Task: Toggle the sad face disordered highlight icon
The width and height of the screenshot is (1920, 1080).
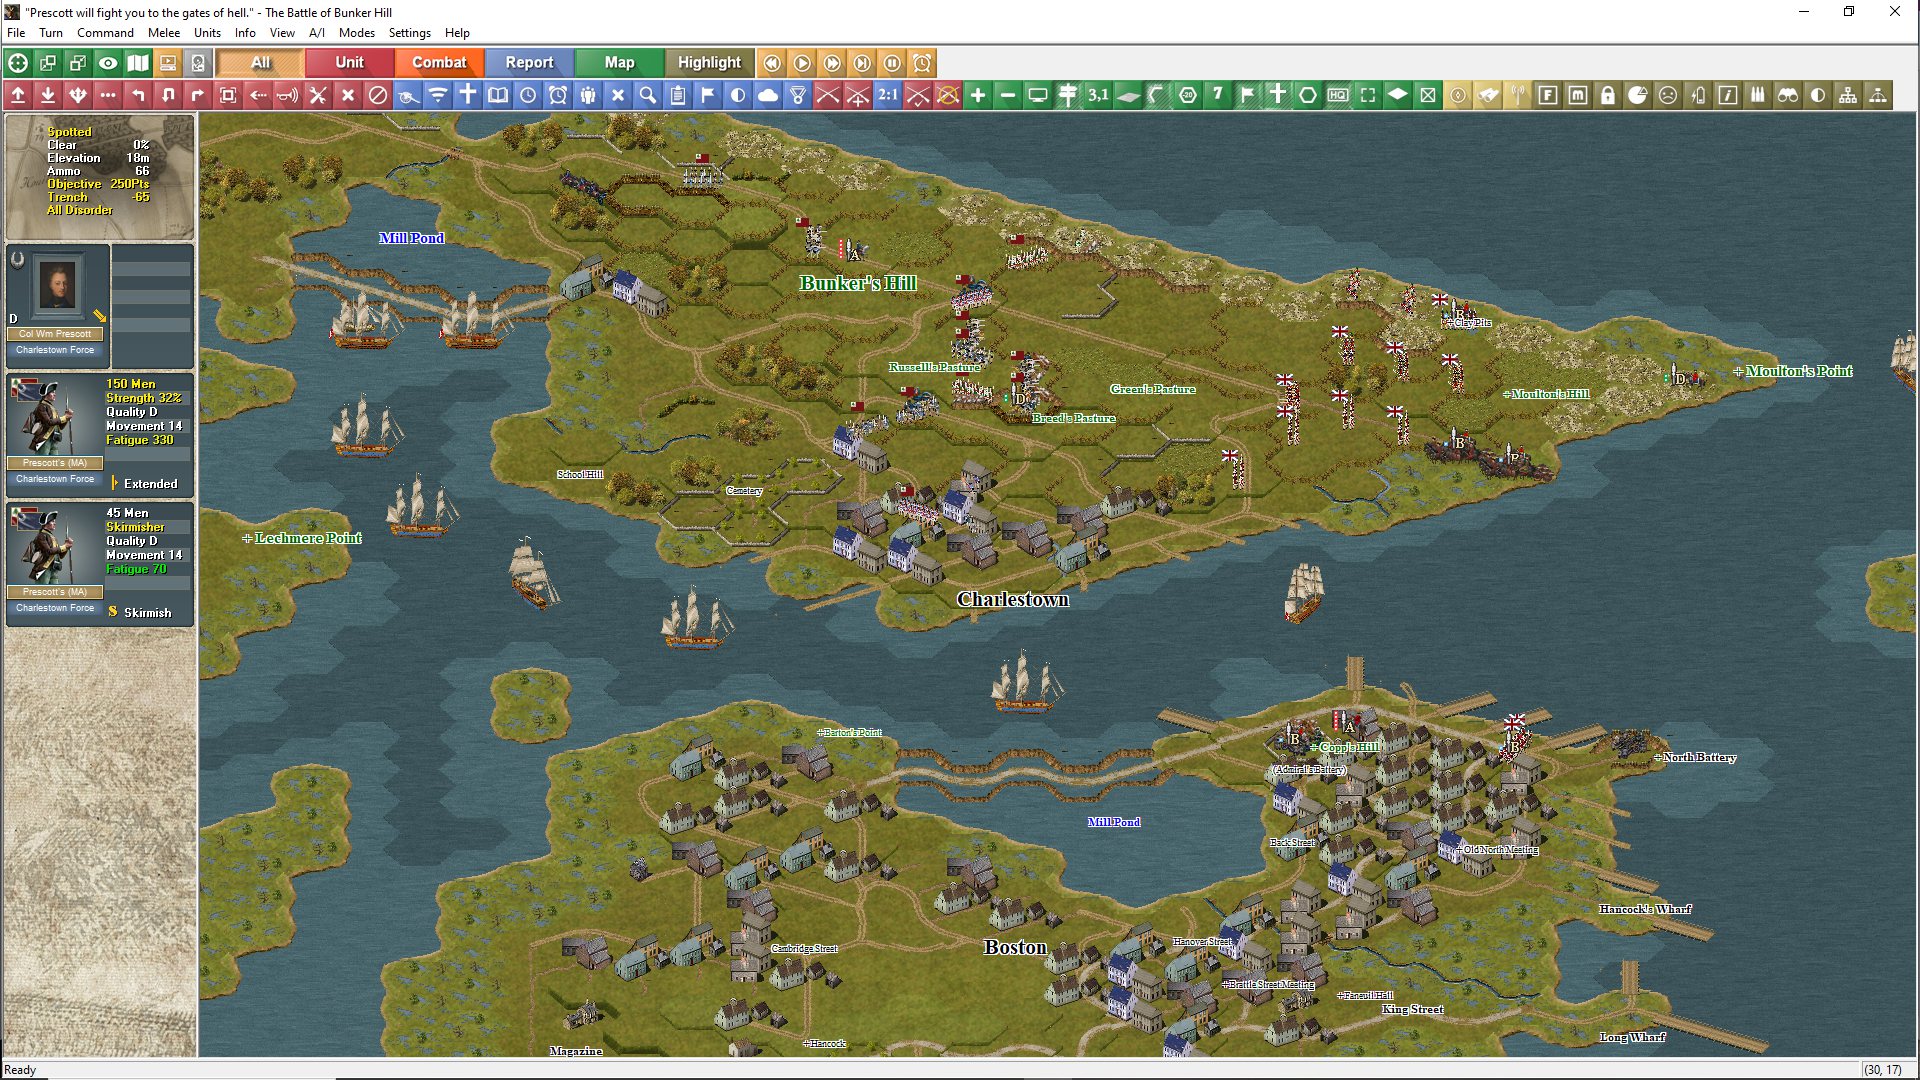Action: pyautogui.click(x=1668, y=95)
